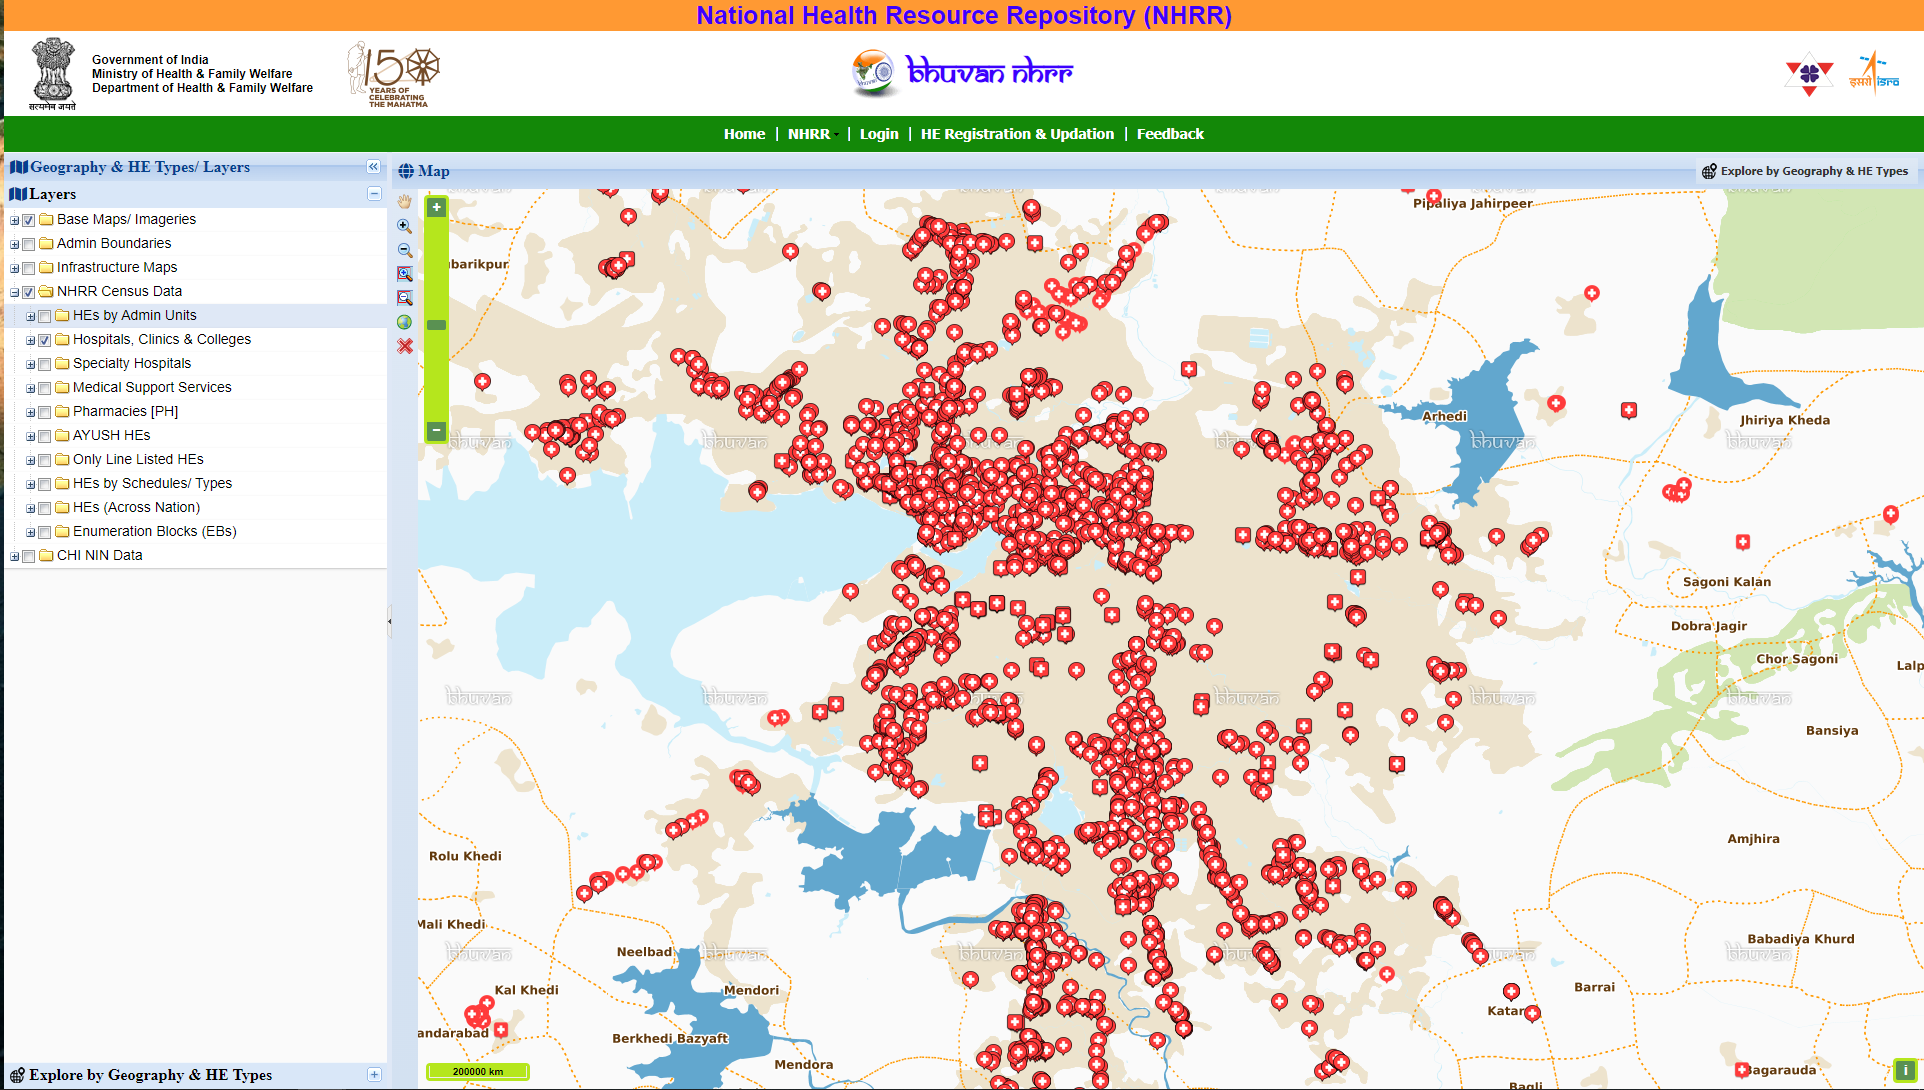The image size is (1924, 1090).
Task: Uncheck Hospitals, Clinics & Colleges checkbox
Action: tap(45, 340)
